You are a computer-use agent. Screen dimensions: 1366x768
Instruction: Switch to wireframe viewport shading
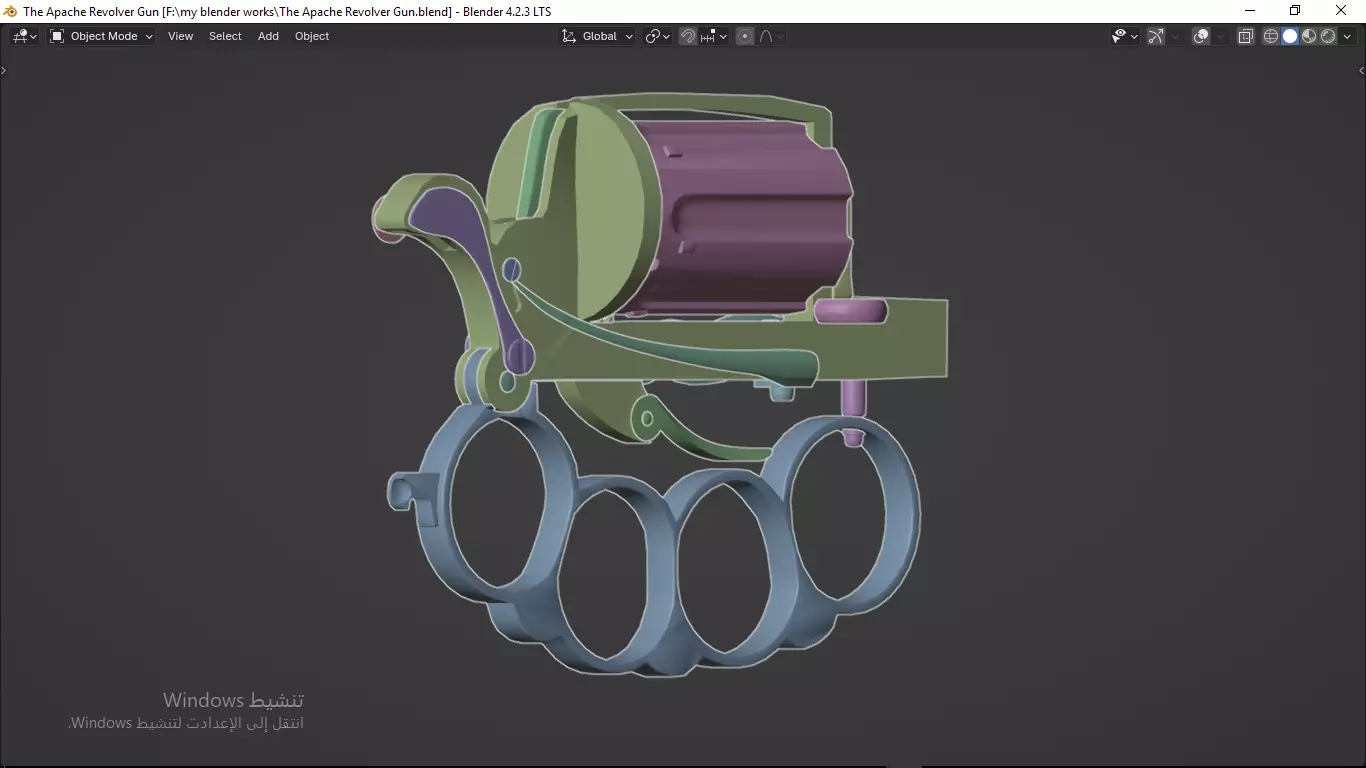click(x=1271, y=36)
